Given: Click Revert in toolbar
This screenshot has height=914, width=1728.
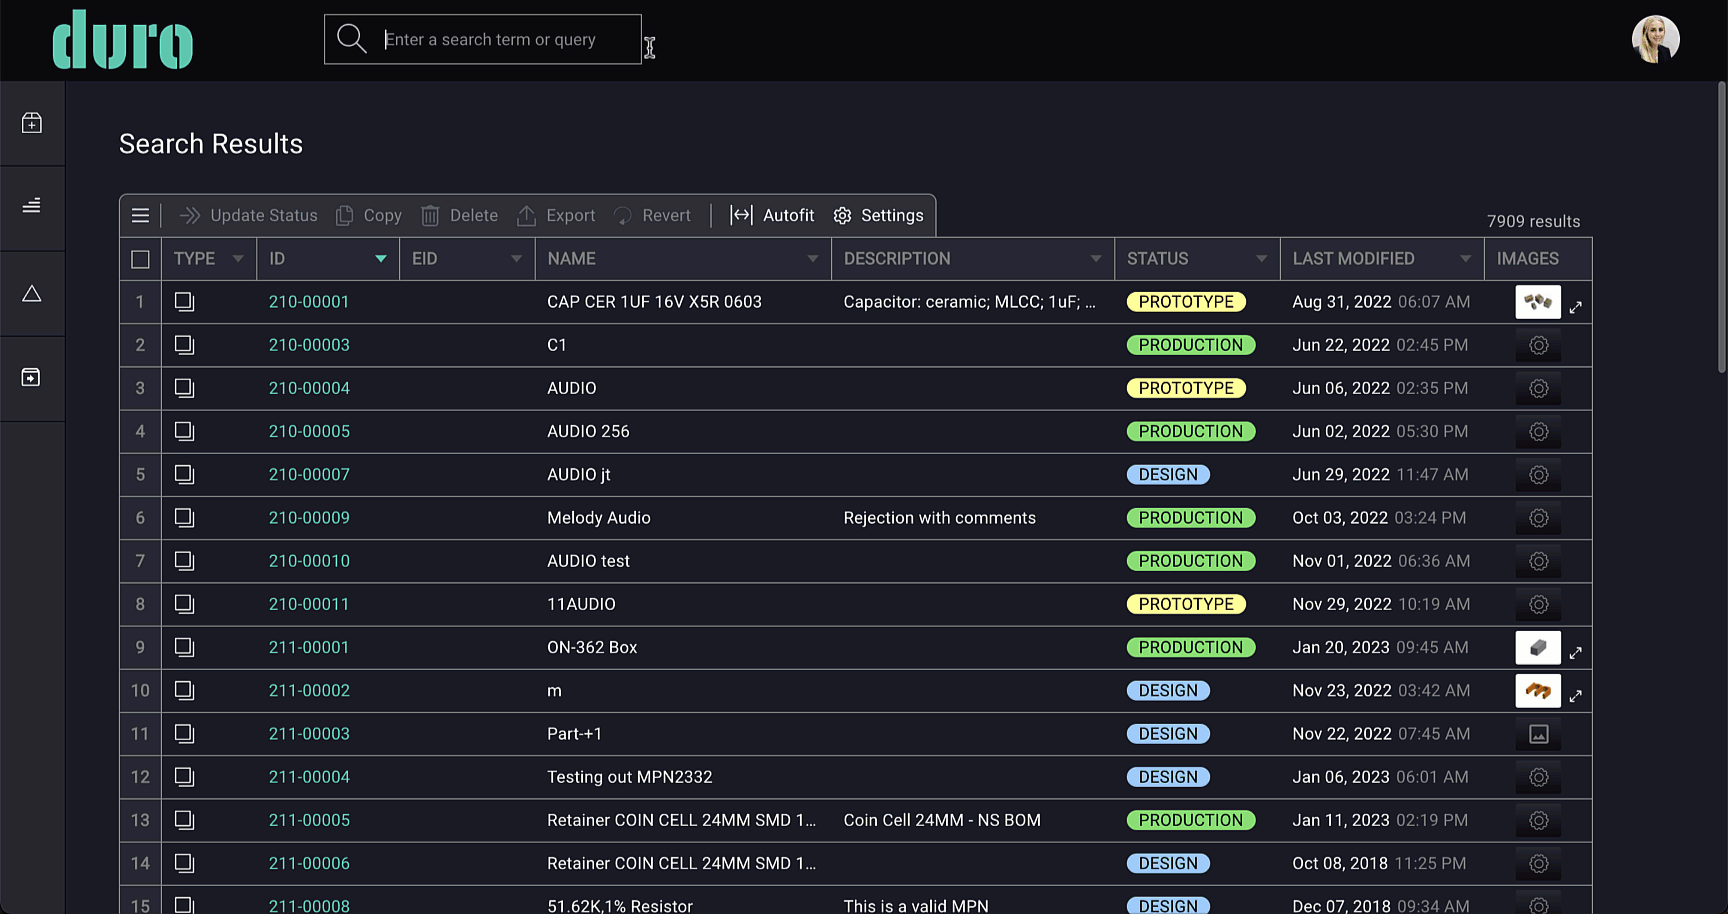Looking at the screenshot, I should (652, 215).
